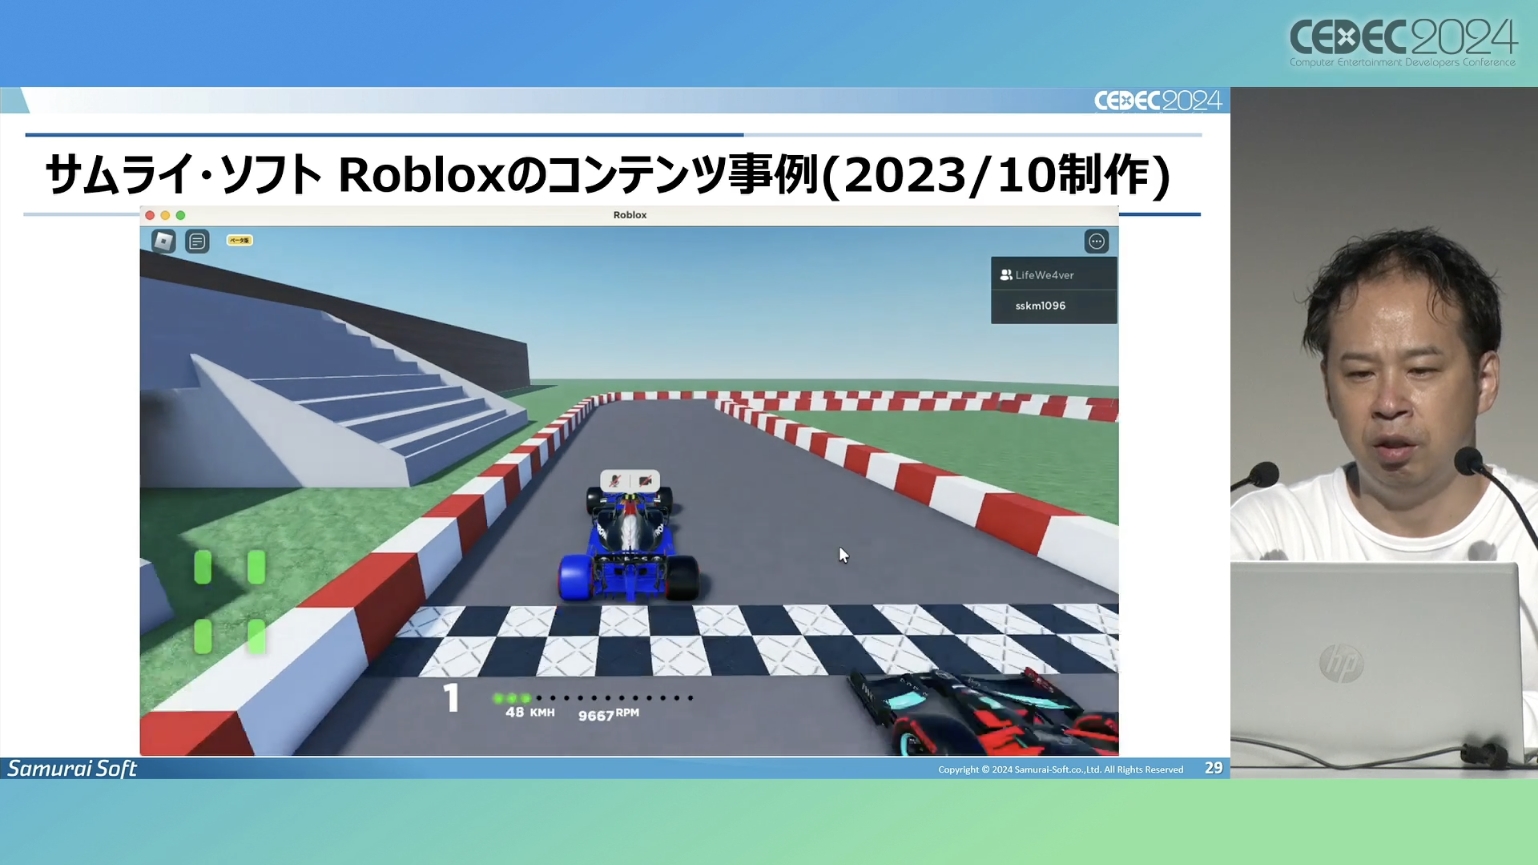Open the chat window icon
This screenshot has width=1538, height=865.
point(197,241)
